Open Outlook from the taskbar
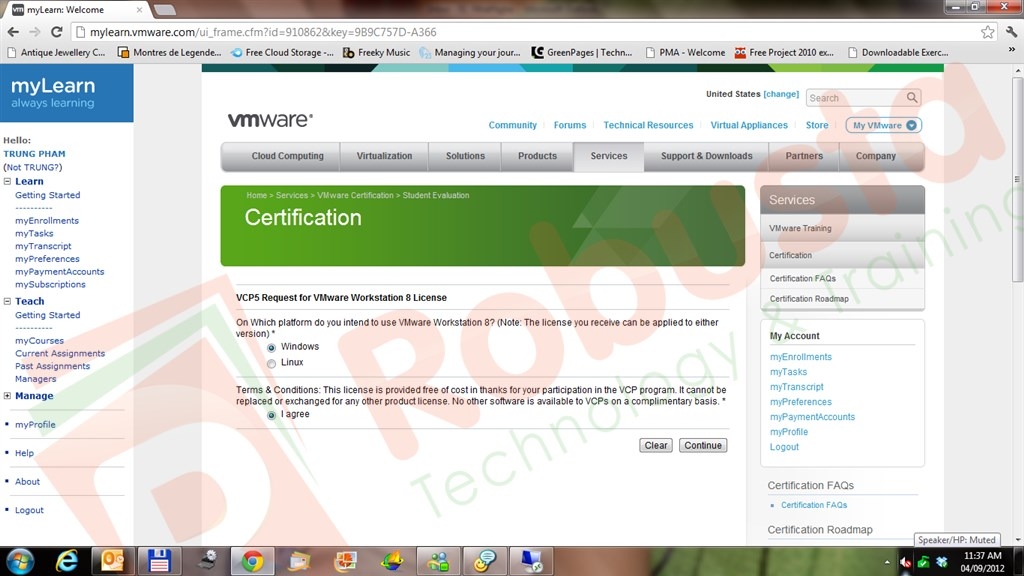 pyautogui.click(x=112, y=561)
